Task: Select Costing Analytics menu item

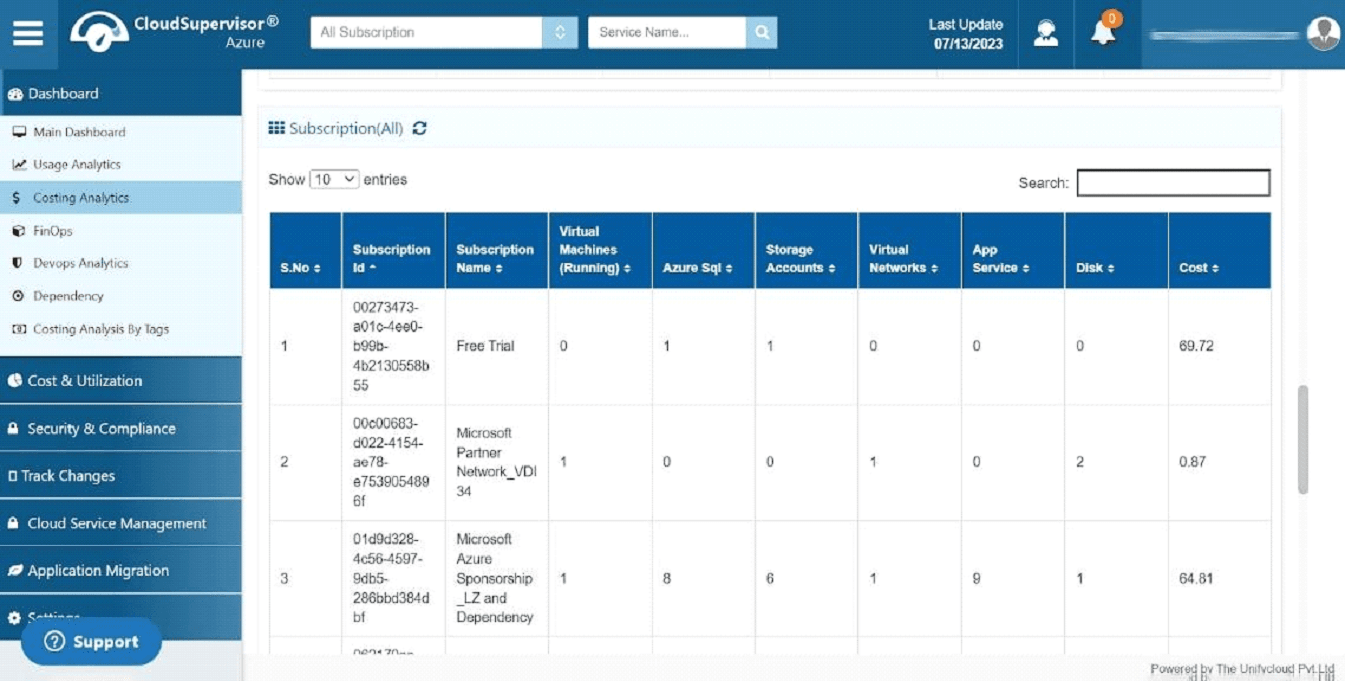Action: point(121,198)
